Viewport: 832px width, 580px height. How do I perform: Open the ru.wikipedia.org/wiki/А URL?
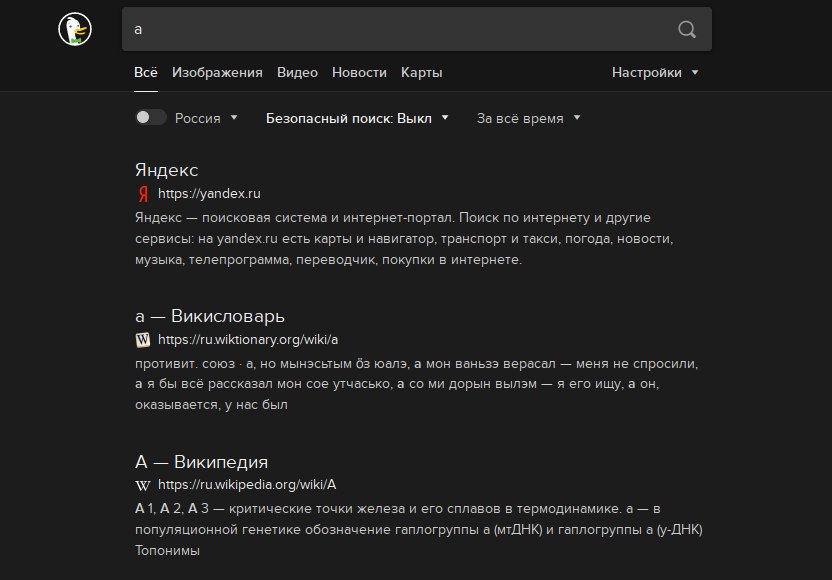[x=247, y=484]
